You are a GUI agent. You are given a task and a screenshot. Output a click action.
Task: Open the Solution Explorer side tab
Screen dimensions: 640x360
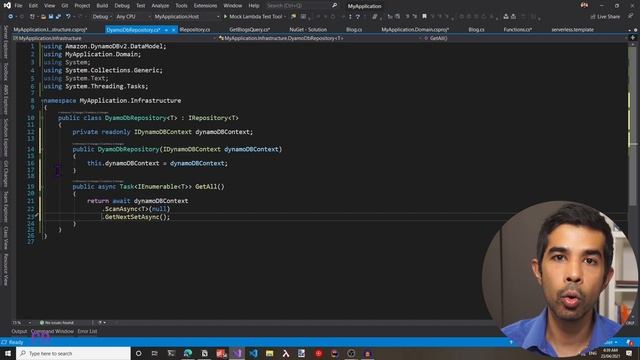(5, 138)
